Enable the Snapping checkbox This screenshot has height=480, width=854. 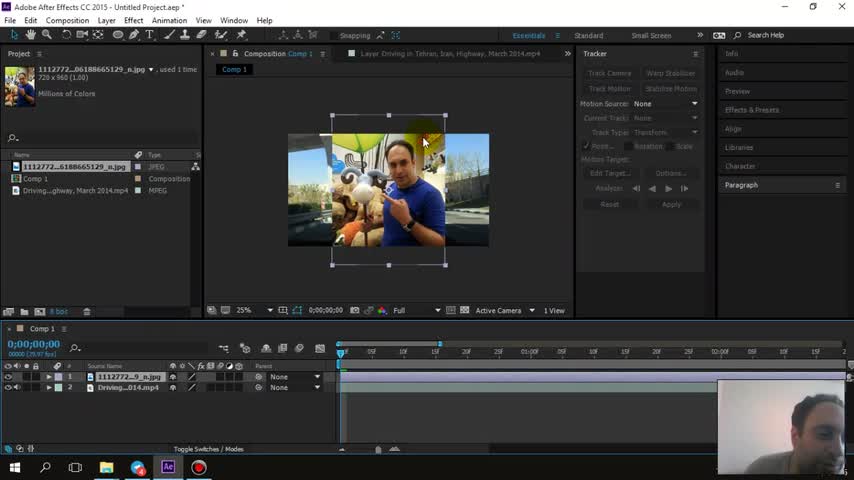[x=333, y=36]
